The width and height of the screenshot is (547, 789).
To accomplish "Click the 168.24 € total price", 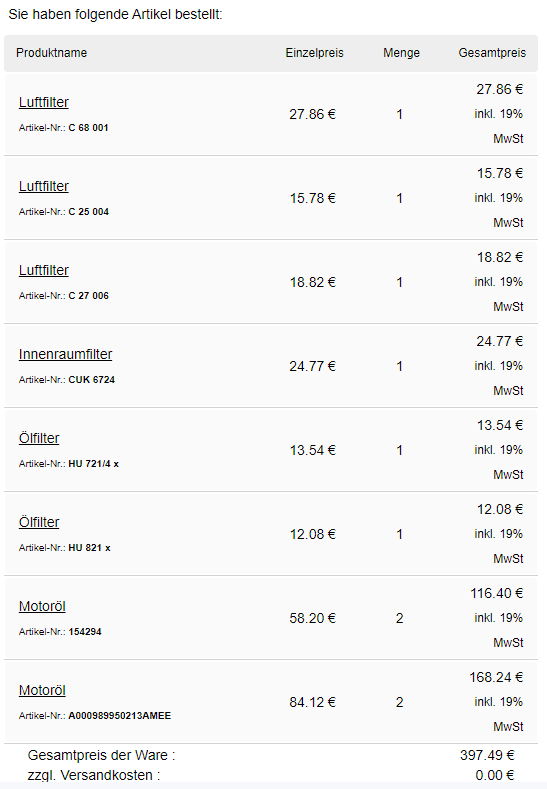I will (496, 677).
